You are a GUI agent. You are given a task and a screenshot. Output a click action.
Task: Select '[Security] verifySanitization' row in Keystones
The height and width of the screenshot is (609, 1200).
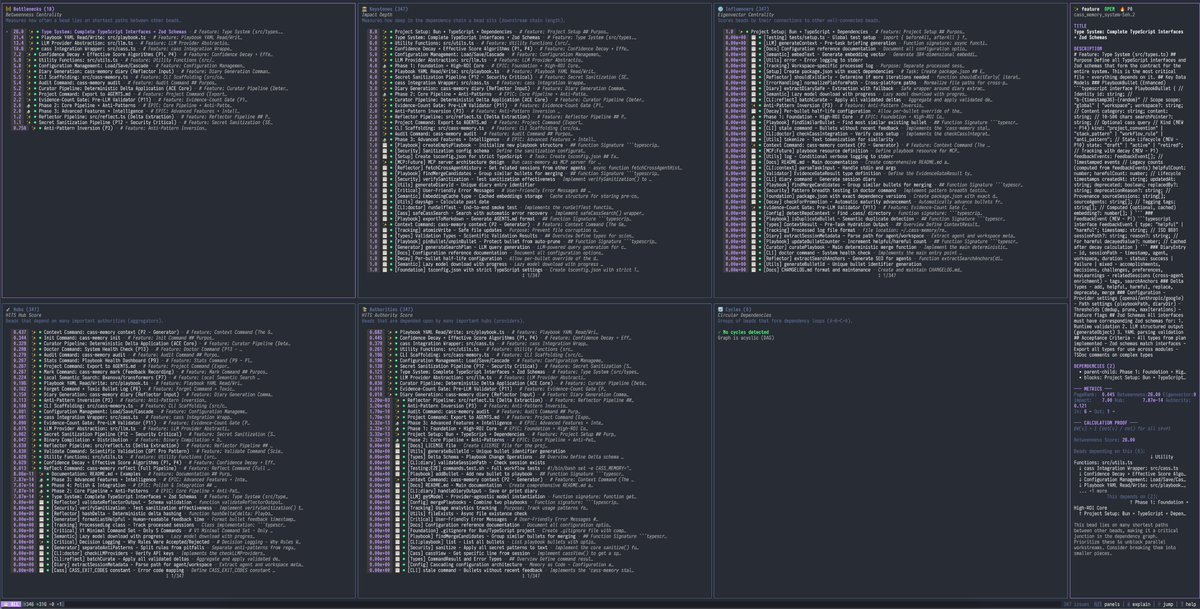point(510,179)
